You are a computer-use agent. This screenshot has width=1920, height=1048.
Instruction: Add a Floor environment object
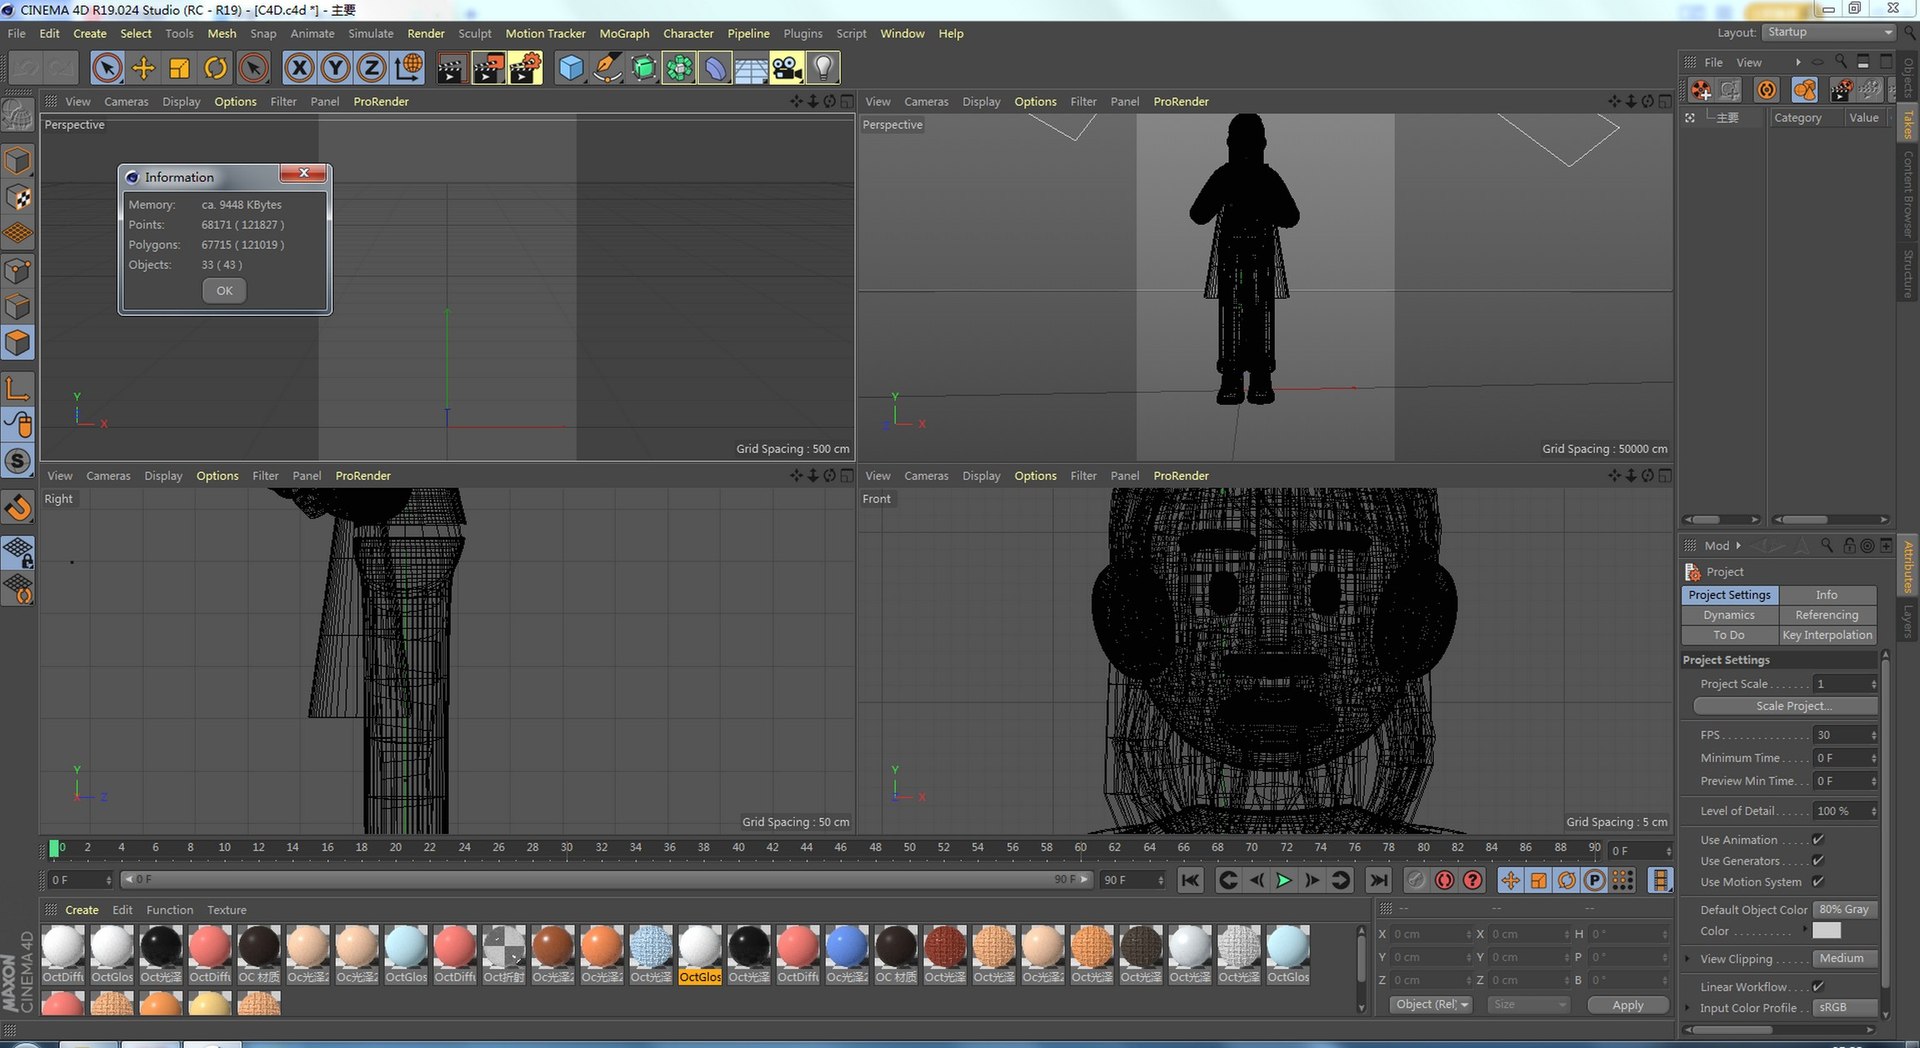(751, 68)
